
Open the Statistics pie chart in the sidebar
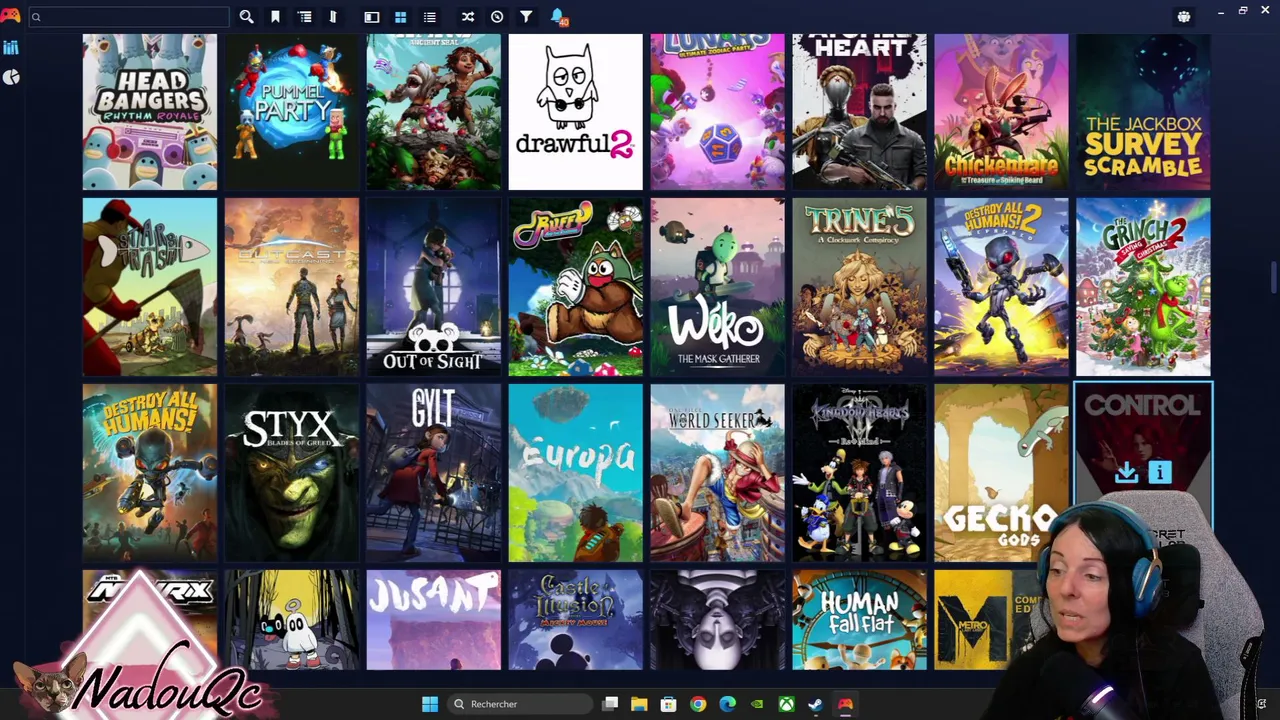click(11, 77)
